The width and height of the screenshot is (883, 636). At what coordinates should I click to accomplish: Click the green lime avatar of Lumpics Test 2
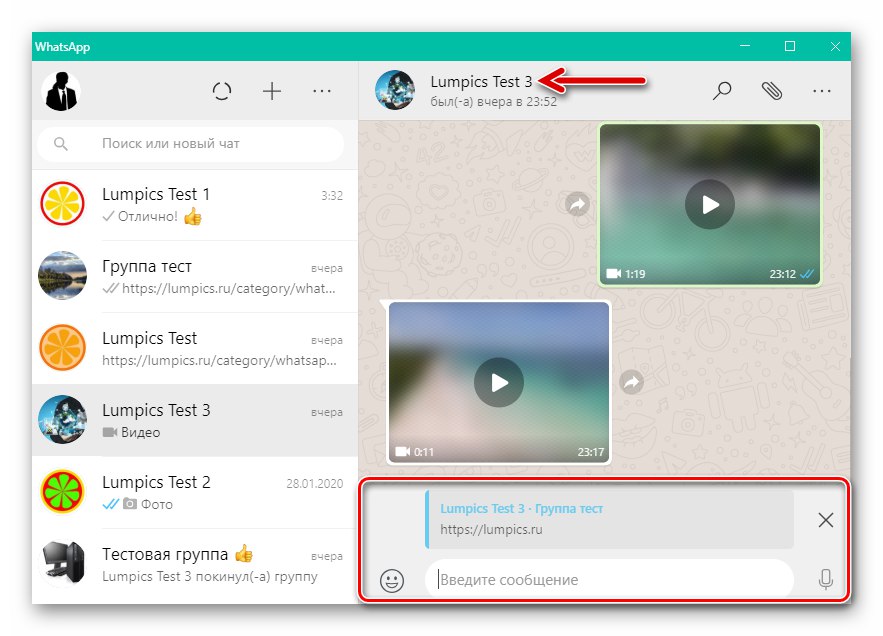(x=62, y=492)
